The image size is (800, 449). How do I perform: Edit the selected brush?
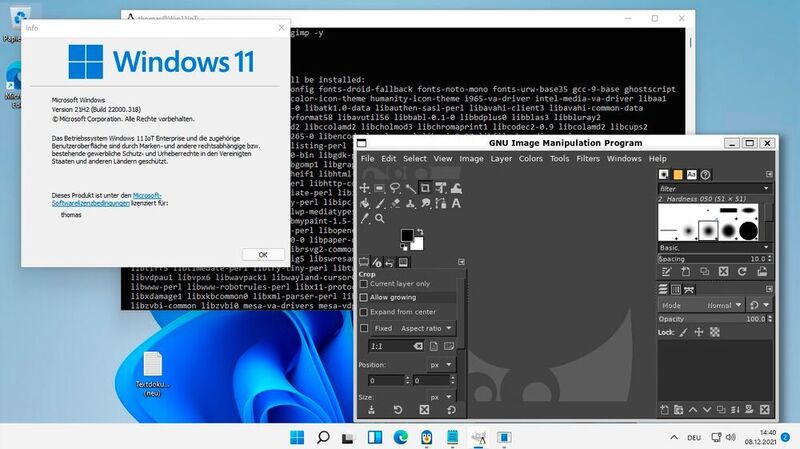point(666,272)
